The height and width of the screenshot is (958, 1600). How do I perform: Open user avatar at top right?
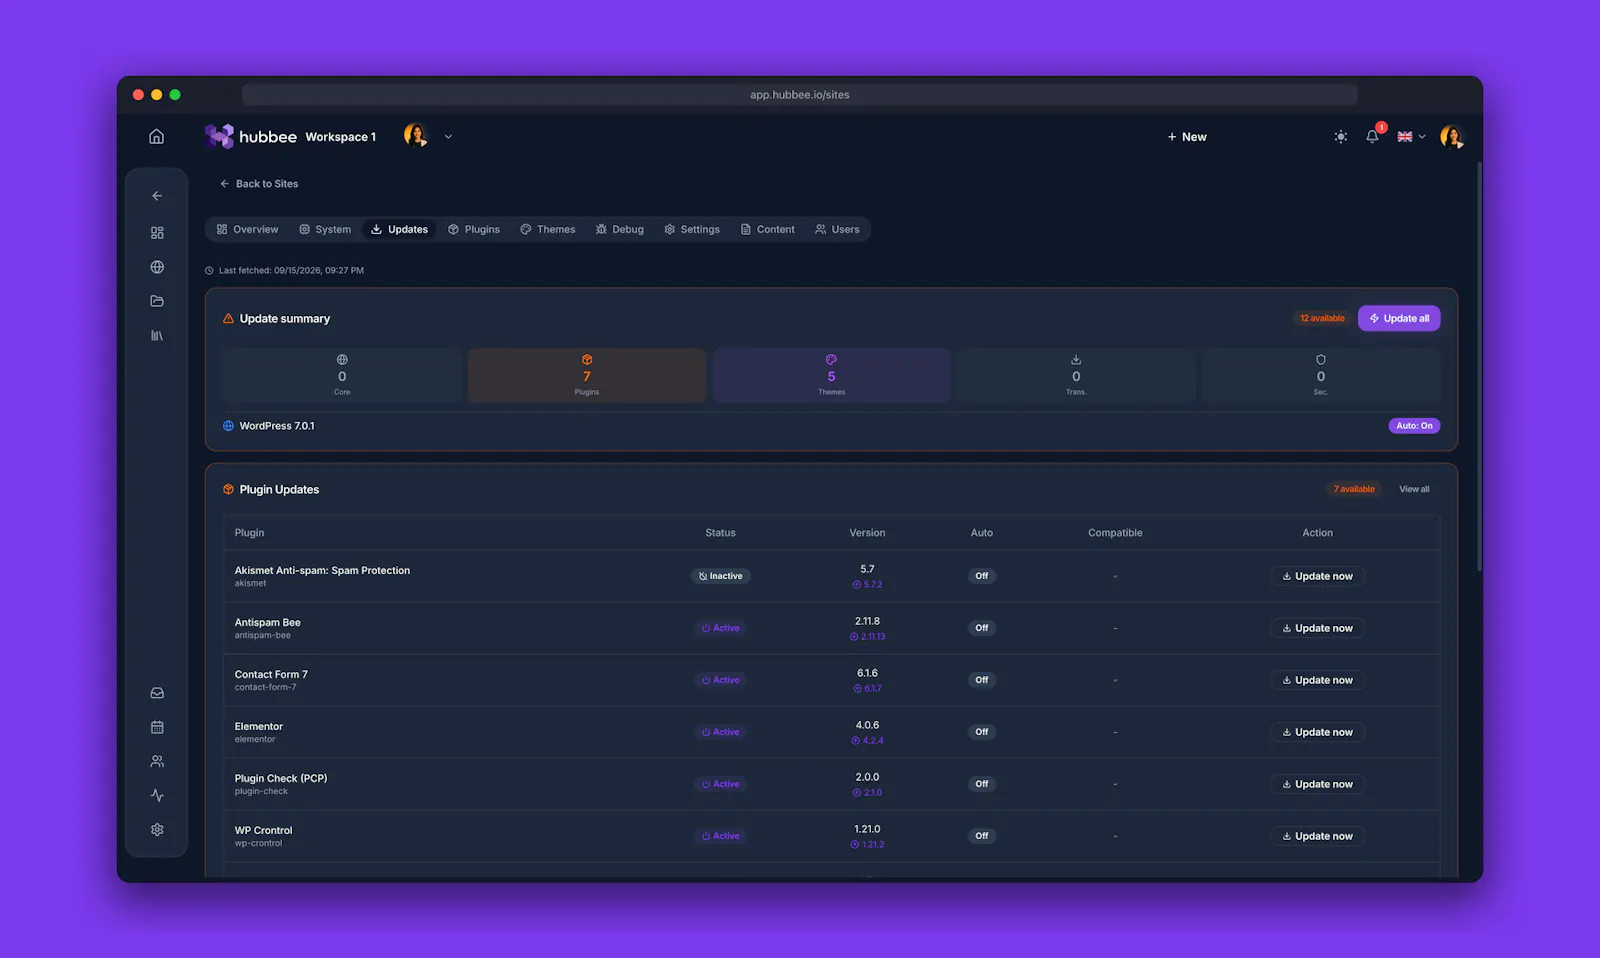pos(1452,136)
